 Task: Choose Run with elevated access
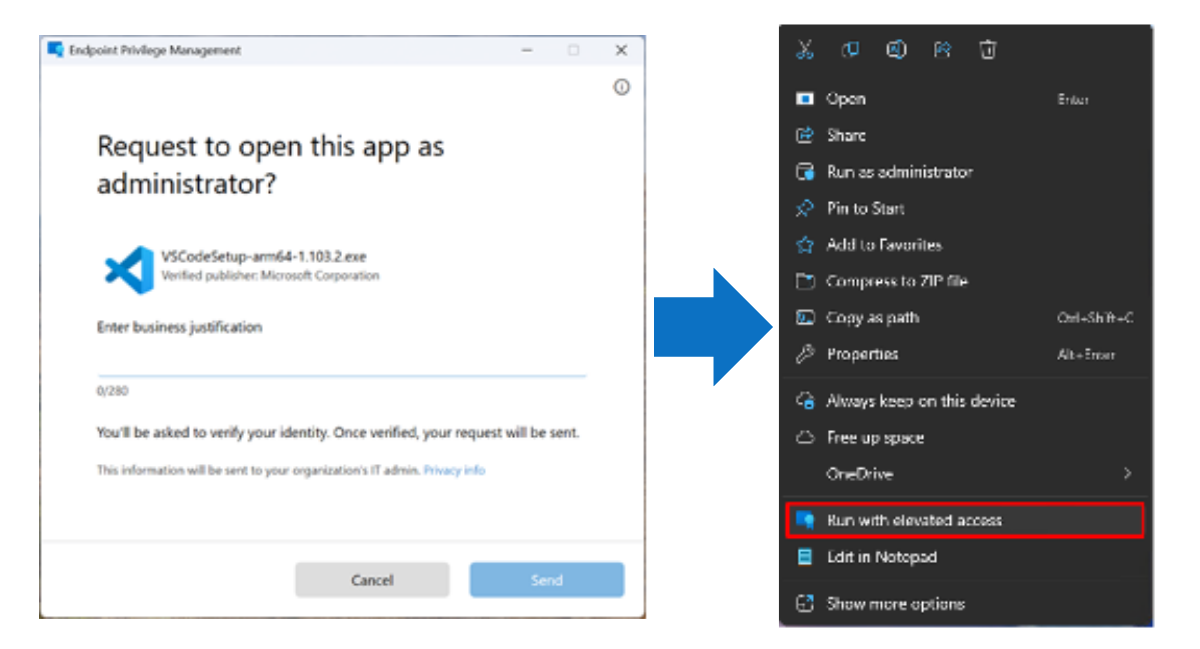[x=965, y=520]
